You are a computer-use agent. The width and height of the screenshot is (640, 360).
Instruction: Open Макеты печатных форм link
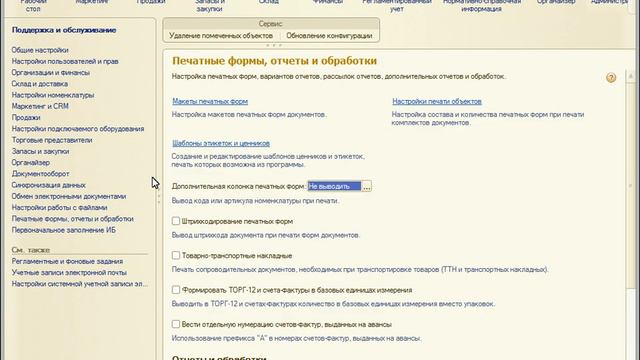[210, 101]
